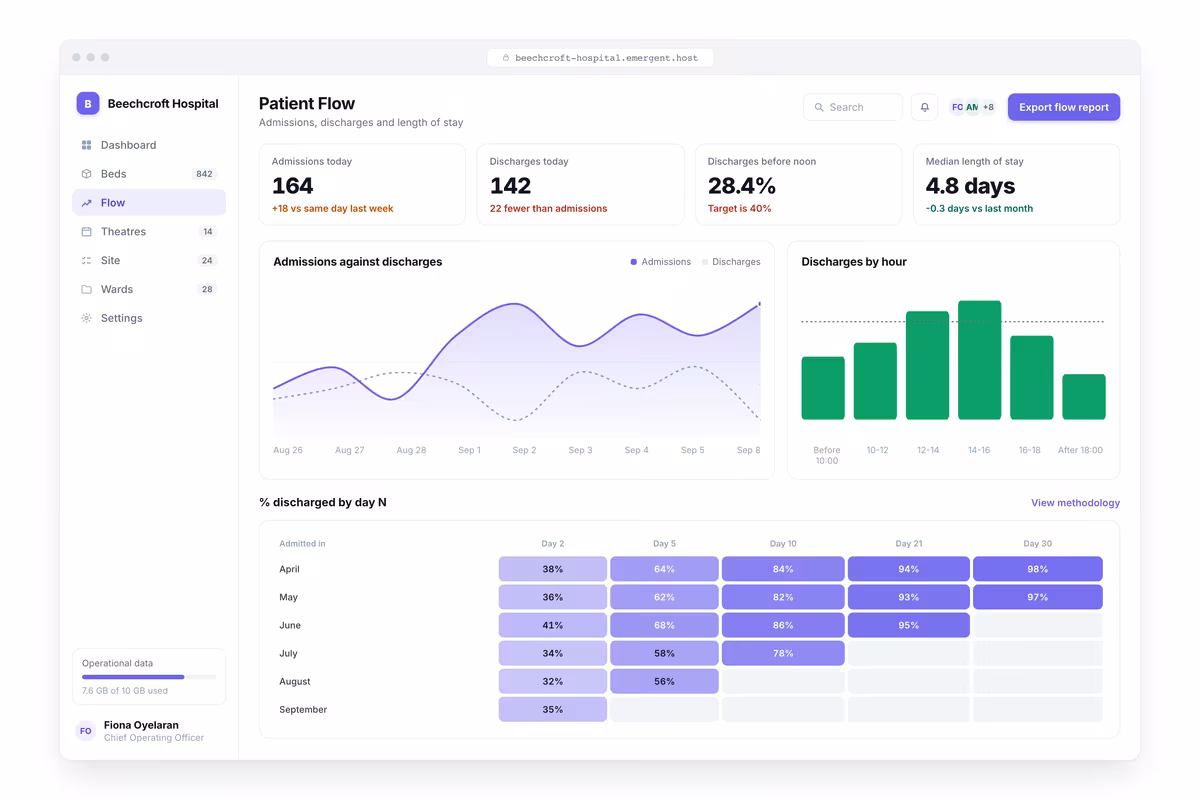Click the 14-16 discharges bar
The image size is (1200, 800).
click(979, 360)
